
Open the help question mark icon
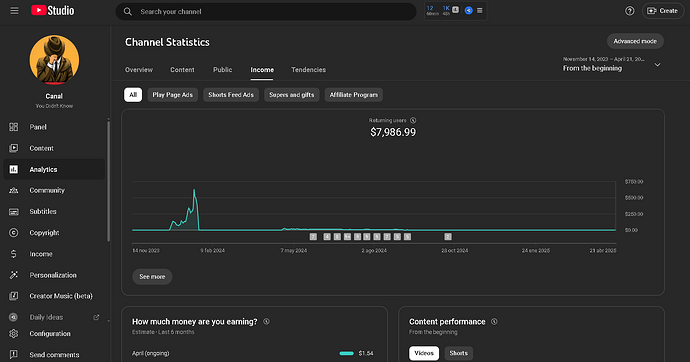tap(630, 11)
